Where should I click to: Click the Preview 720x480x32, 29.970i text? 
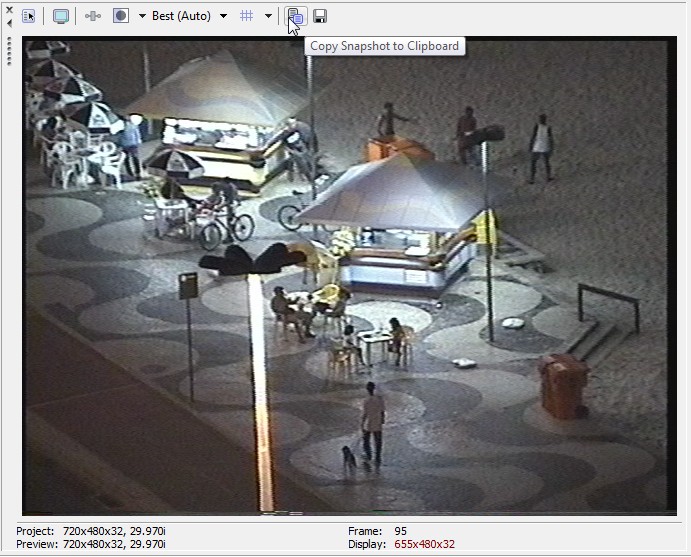(91, 544)
